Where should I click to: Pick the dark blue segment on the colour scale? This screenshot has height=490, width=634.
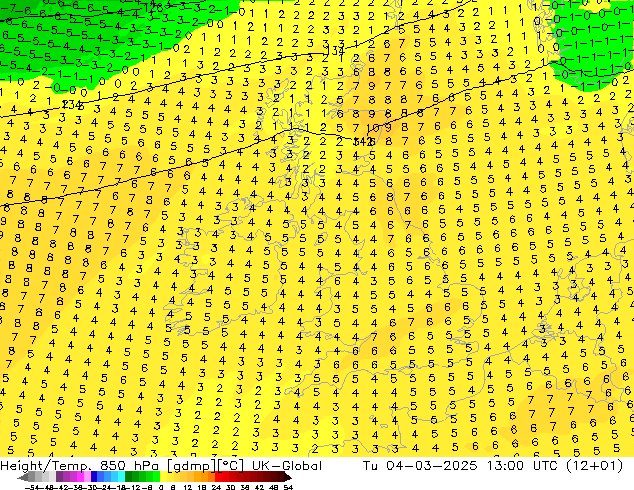94,477
